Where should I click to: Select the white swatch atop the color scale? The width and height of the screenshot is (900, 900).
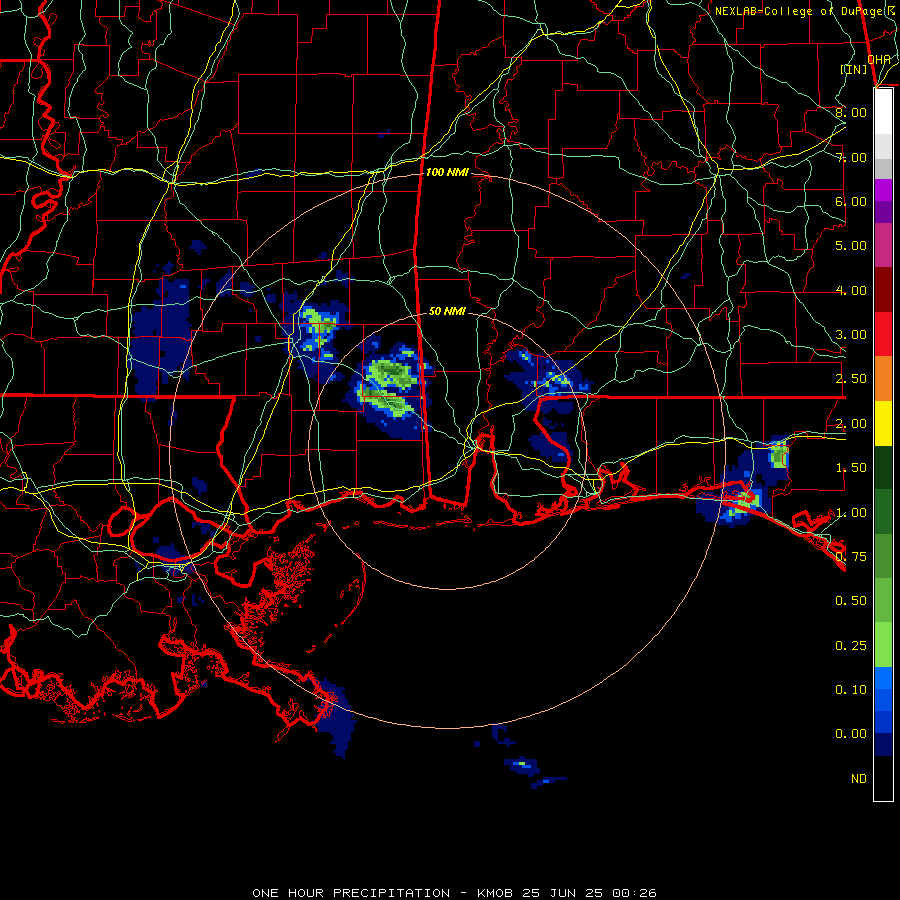883,112
